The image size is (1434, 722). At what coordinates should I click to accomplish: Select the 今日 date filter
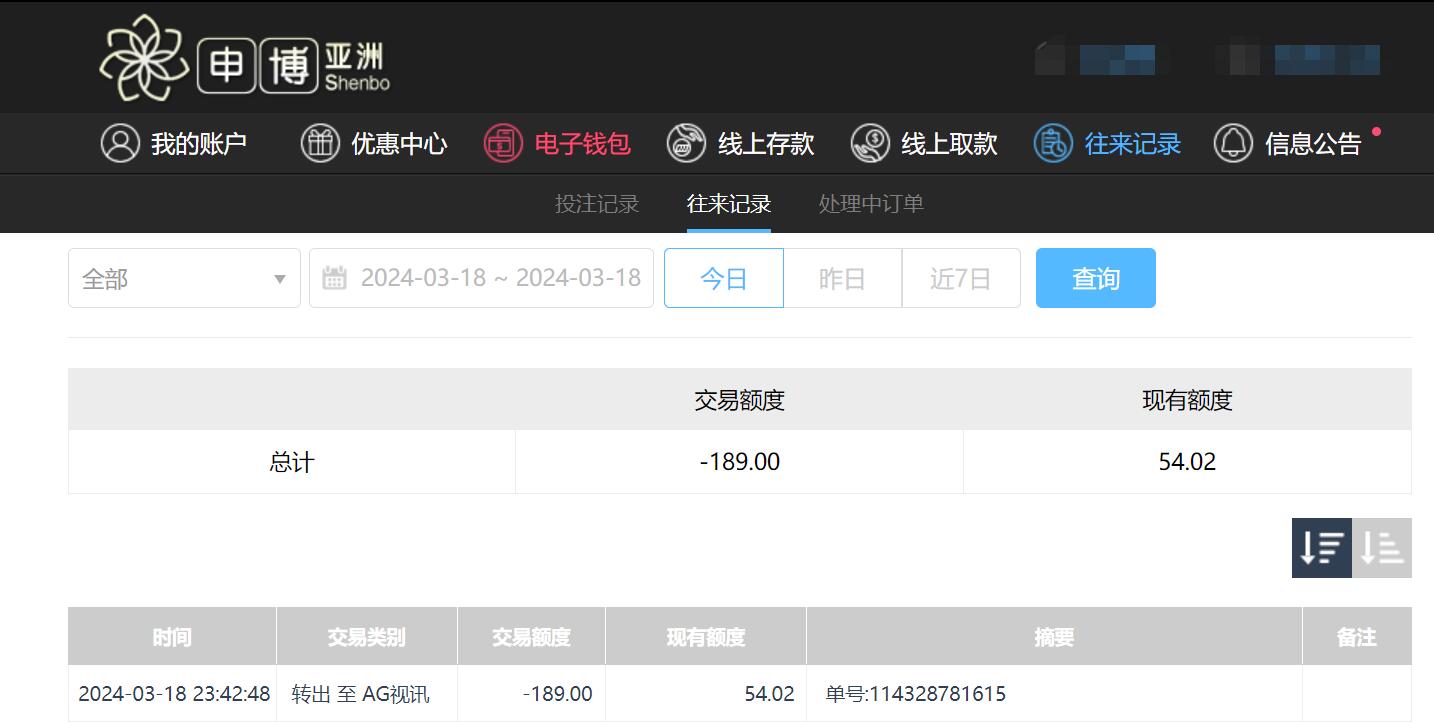(724, 278)
